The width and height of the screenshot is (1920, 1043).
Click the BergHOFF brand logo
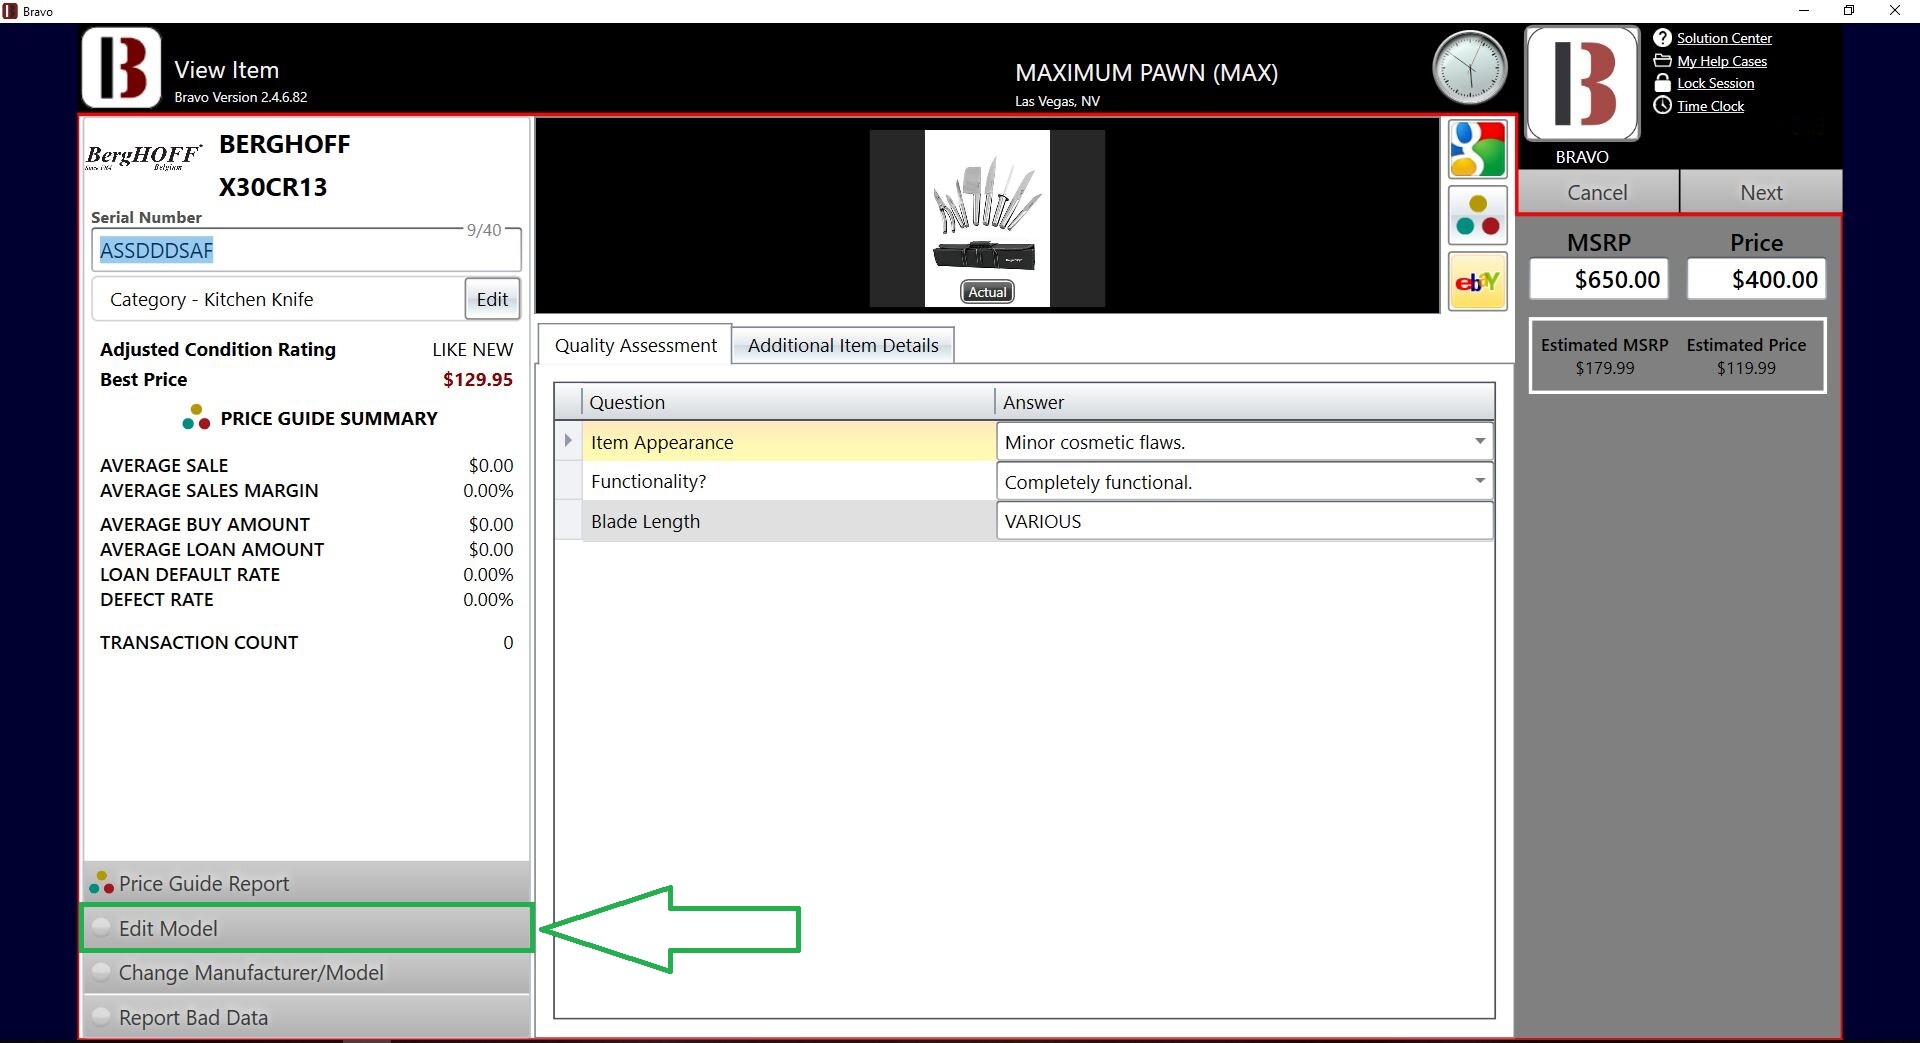(x=144, y=157)
